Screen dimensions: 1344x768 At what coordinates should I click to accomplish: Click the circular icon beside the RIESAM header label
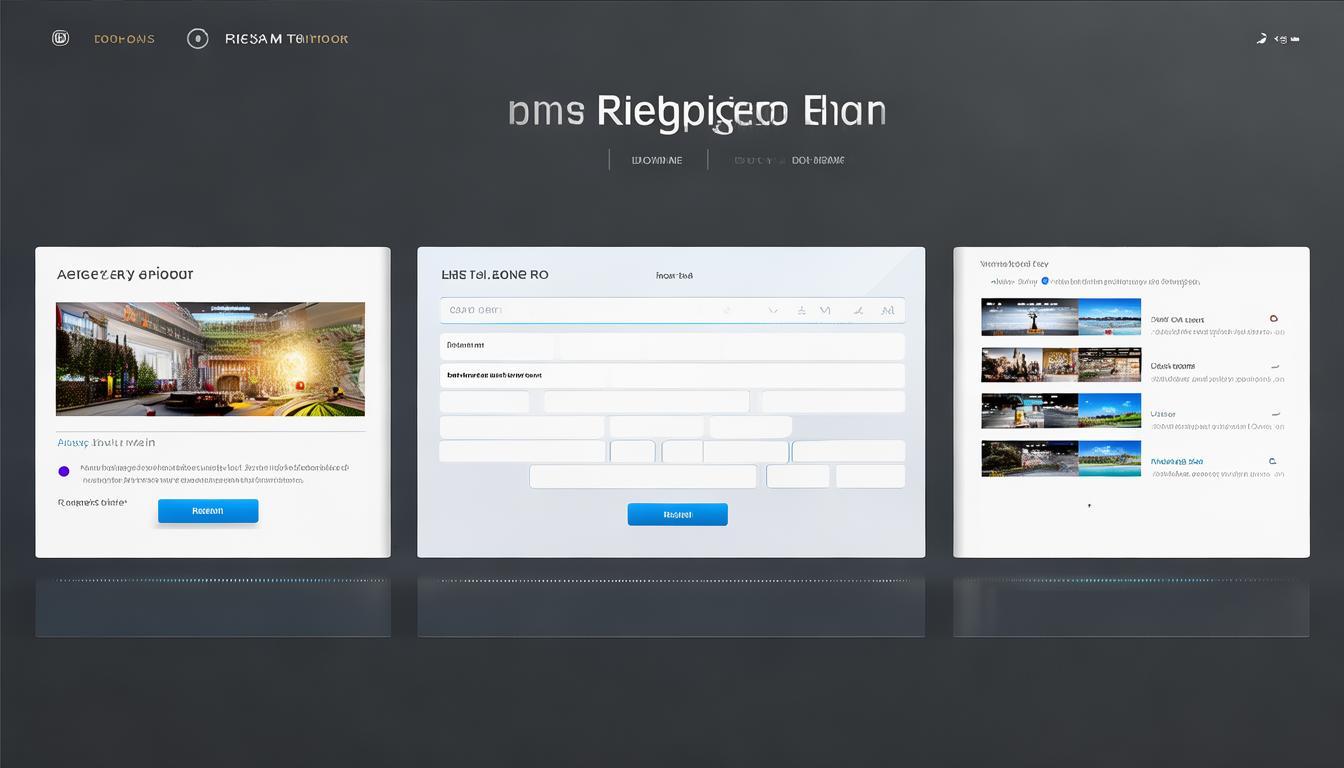198,39
